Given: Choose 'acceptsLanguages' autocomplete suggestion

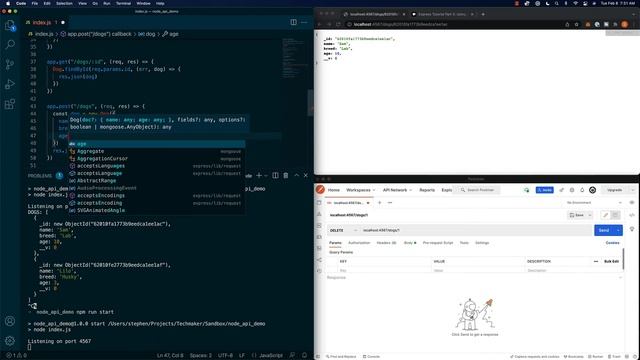Looking at the screenshot, I should (157, 166).
